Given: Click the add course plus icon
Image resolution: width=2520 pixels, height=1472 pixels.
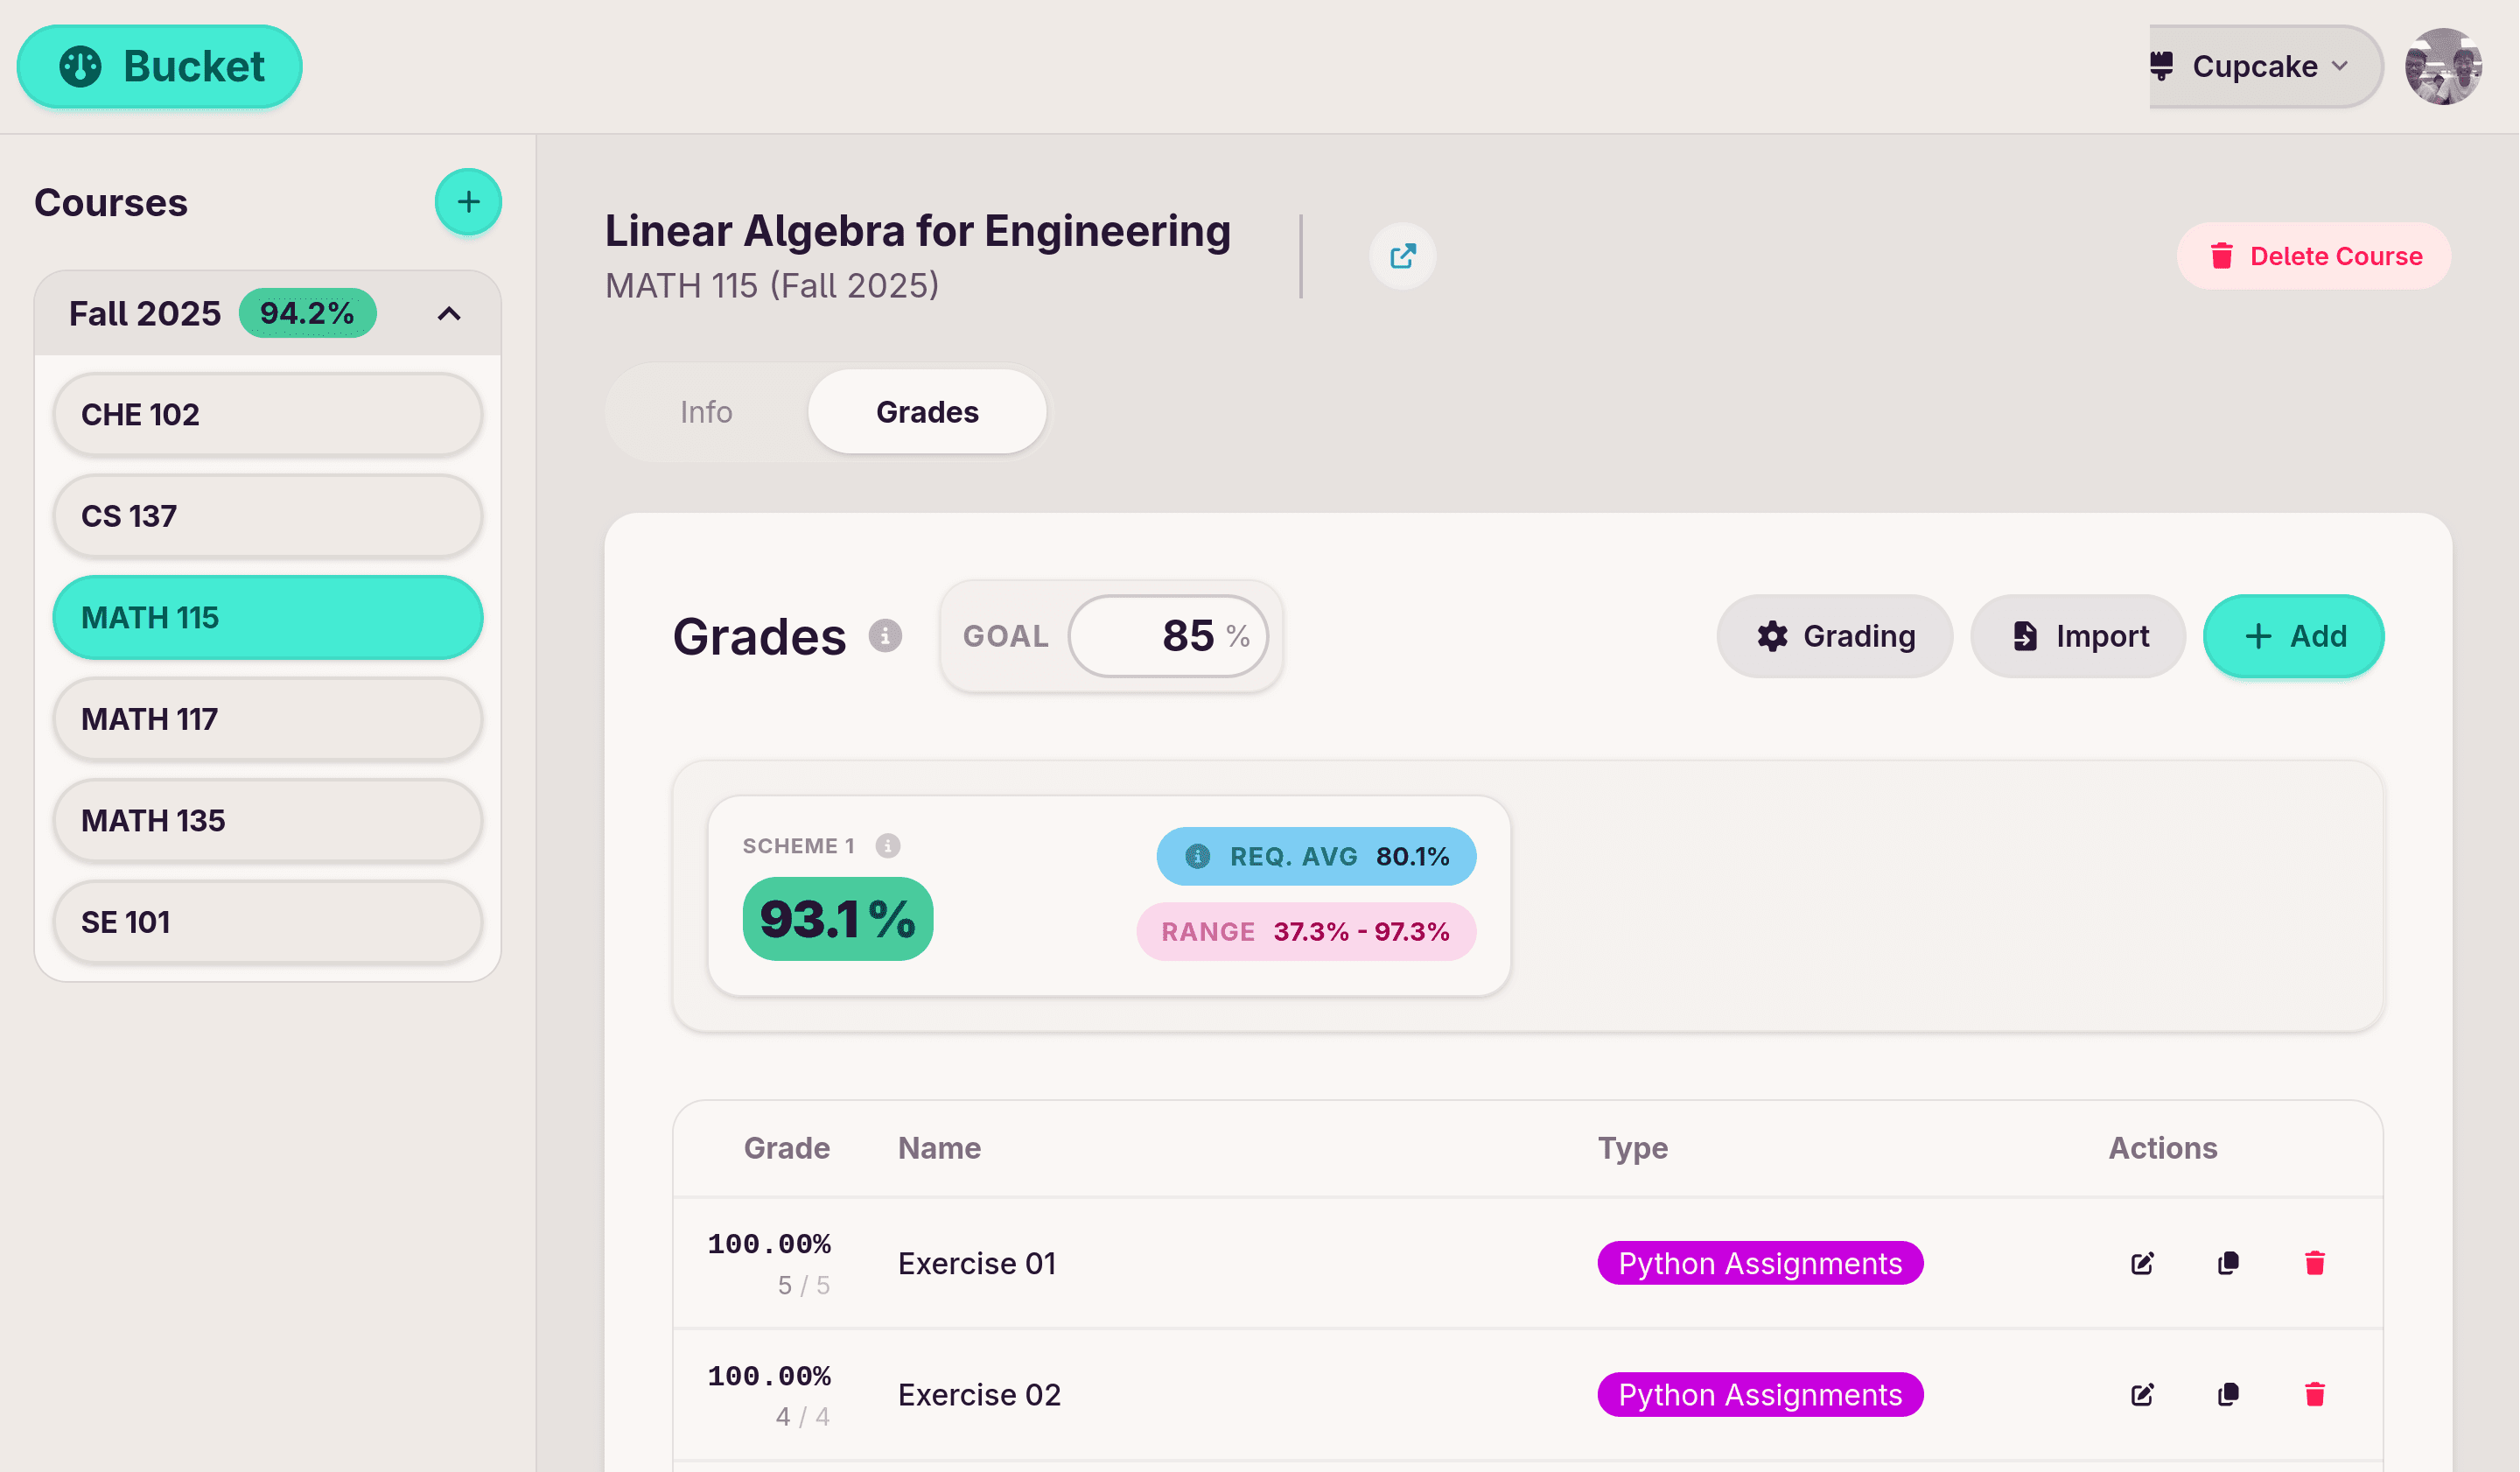Looking at the screenshot, I should (x=468, y=202).
